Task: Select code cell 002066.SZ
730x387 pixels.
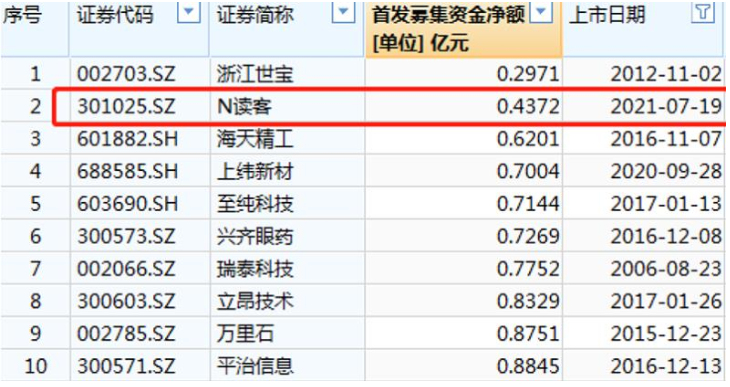Action: coord(126,269)
